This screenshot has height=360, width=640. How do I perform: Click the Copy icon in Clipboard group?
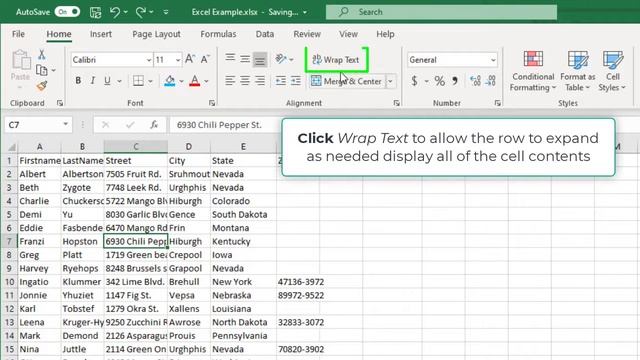[x=42, y=70]
